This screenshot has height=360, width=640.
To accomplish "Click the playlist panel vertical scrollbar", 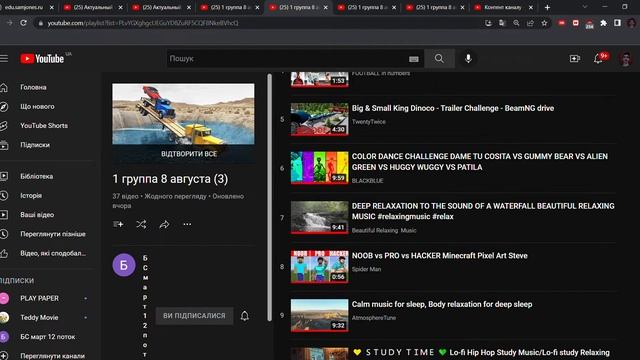I will click(269, 197).
